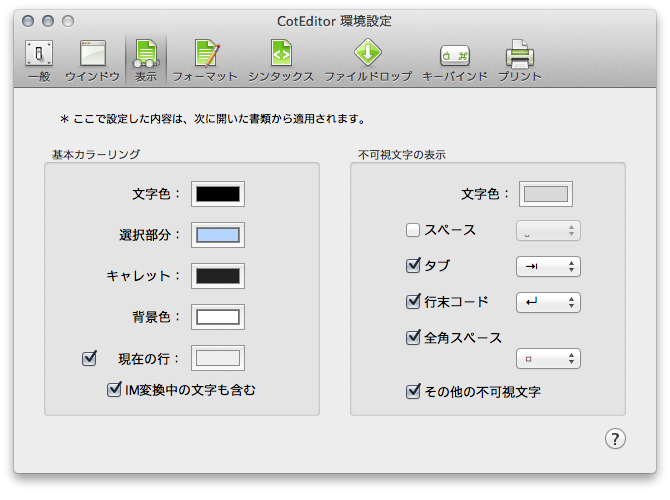This screenshot has width=670, height=500.
Task: Click the invisible characters 文字色 color well
Action: tap(545, 194)
